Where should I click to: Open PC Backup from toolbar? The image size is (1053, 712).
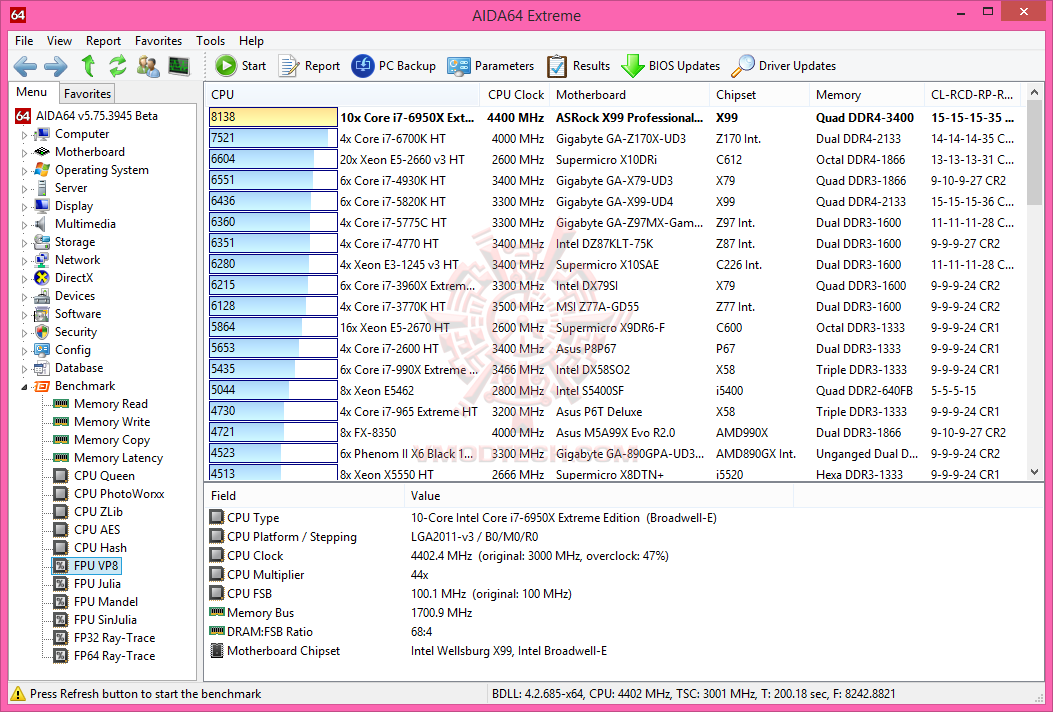tap(394, 66)
